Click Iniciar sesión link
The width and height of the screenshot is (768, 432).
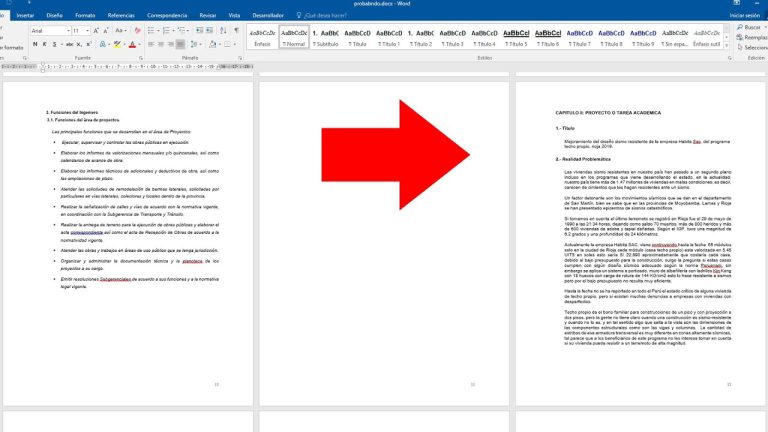click(x=743, y=16)
